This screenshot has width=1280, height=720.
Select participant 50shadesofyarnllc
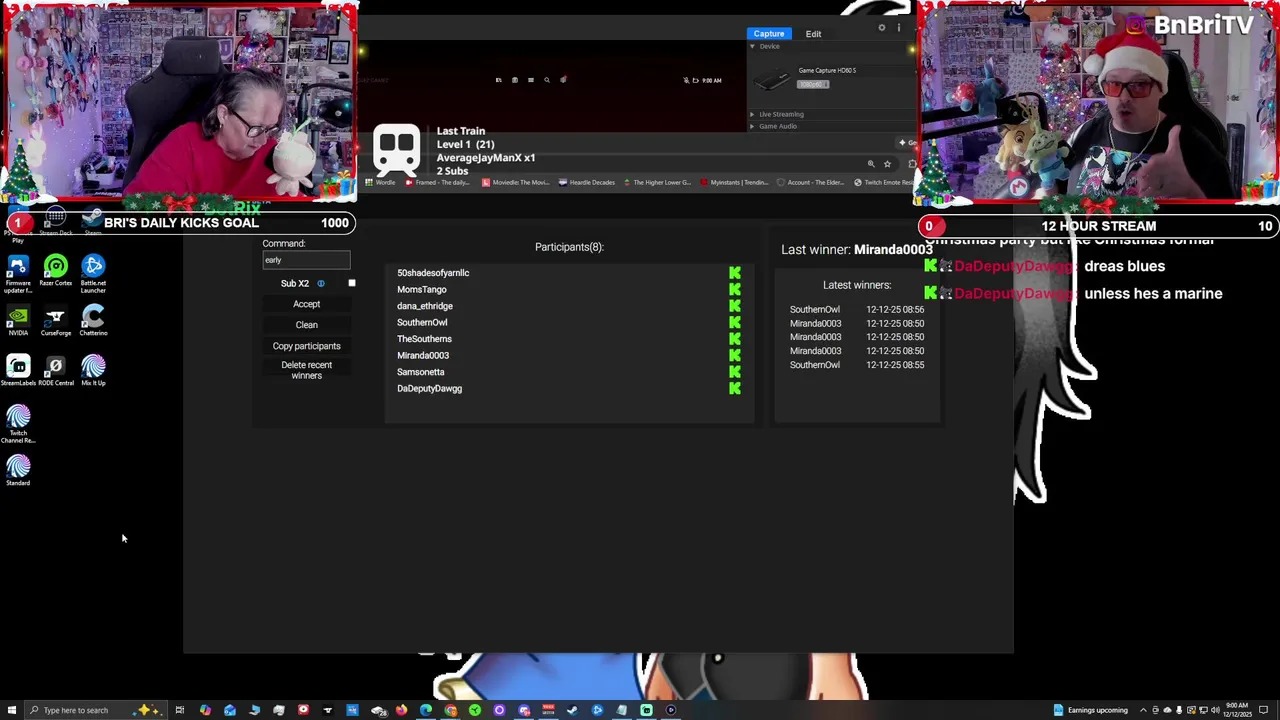pos(433,273)
